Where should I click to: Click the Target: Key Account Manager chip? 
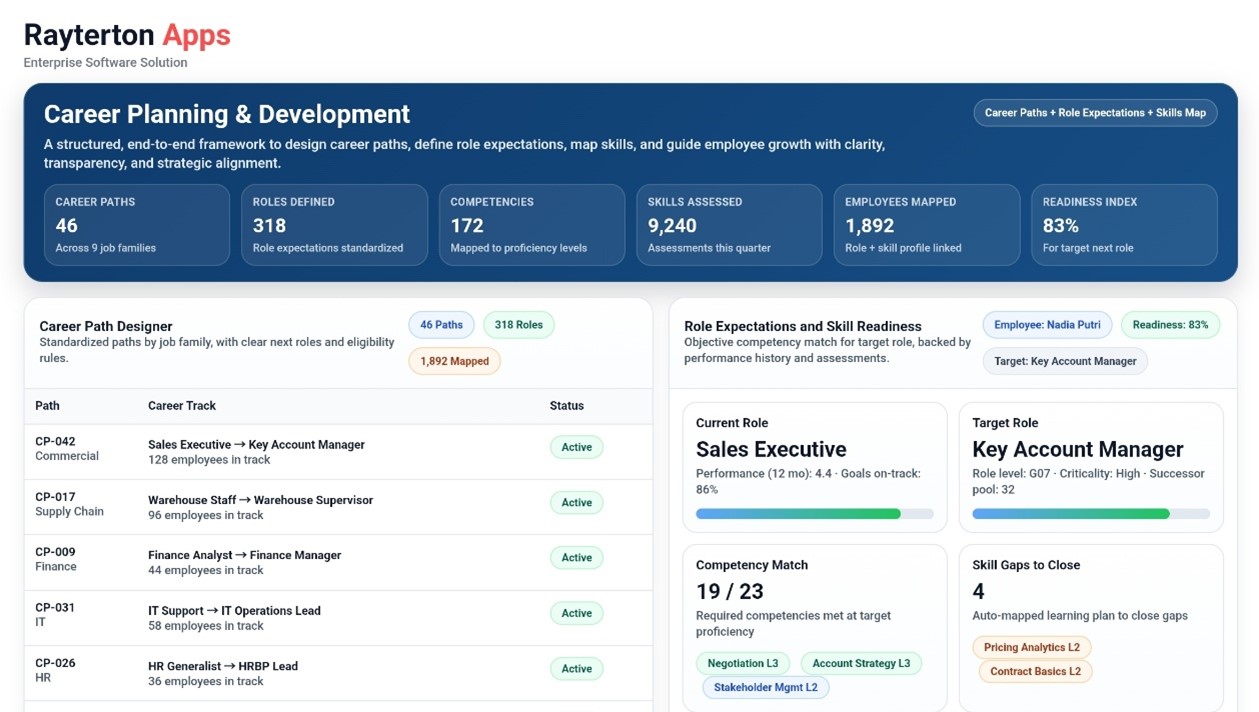pos(1065,361)
